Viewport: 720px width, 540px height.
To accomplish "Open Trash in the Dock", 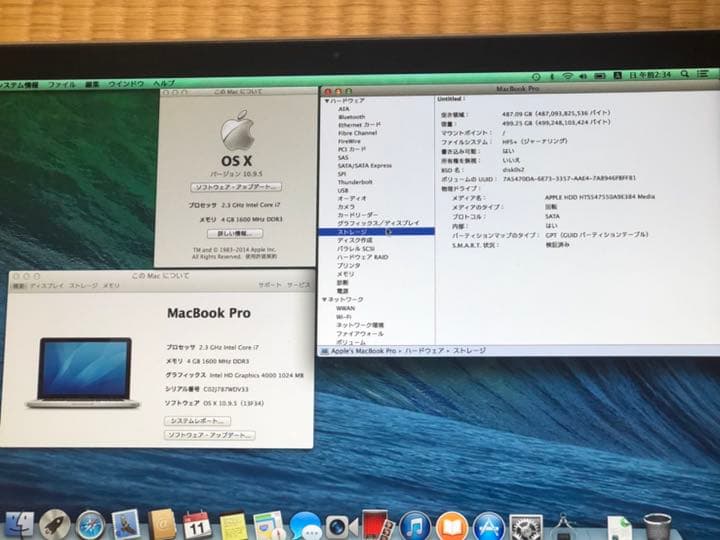I will (x=657, y=527).
